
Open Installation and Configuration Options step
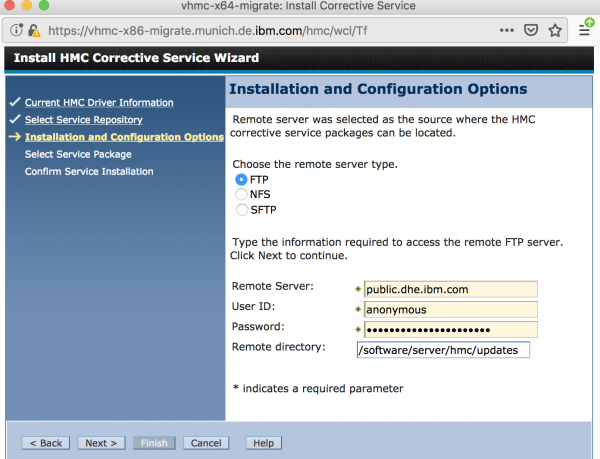pos(124,137)
